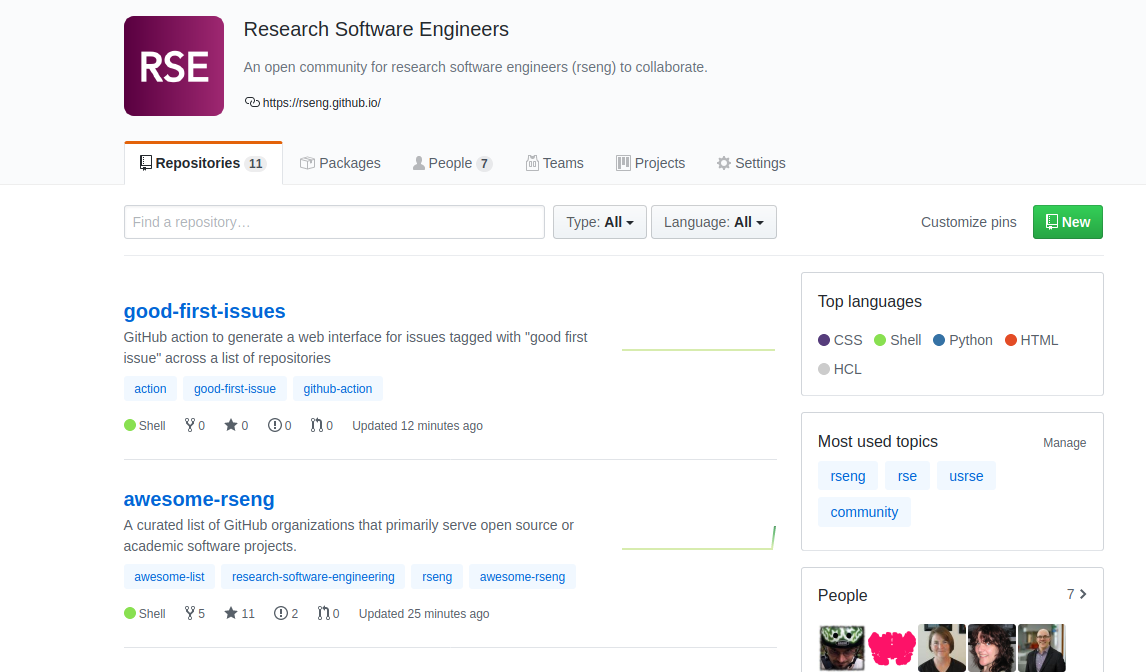Viewport: 1146px width, 672px height.
Task: Open the avatar of the woman with dark curly hair
Action: pos(992,648)
